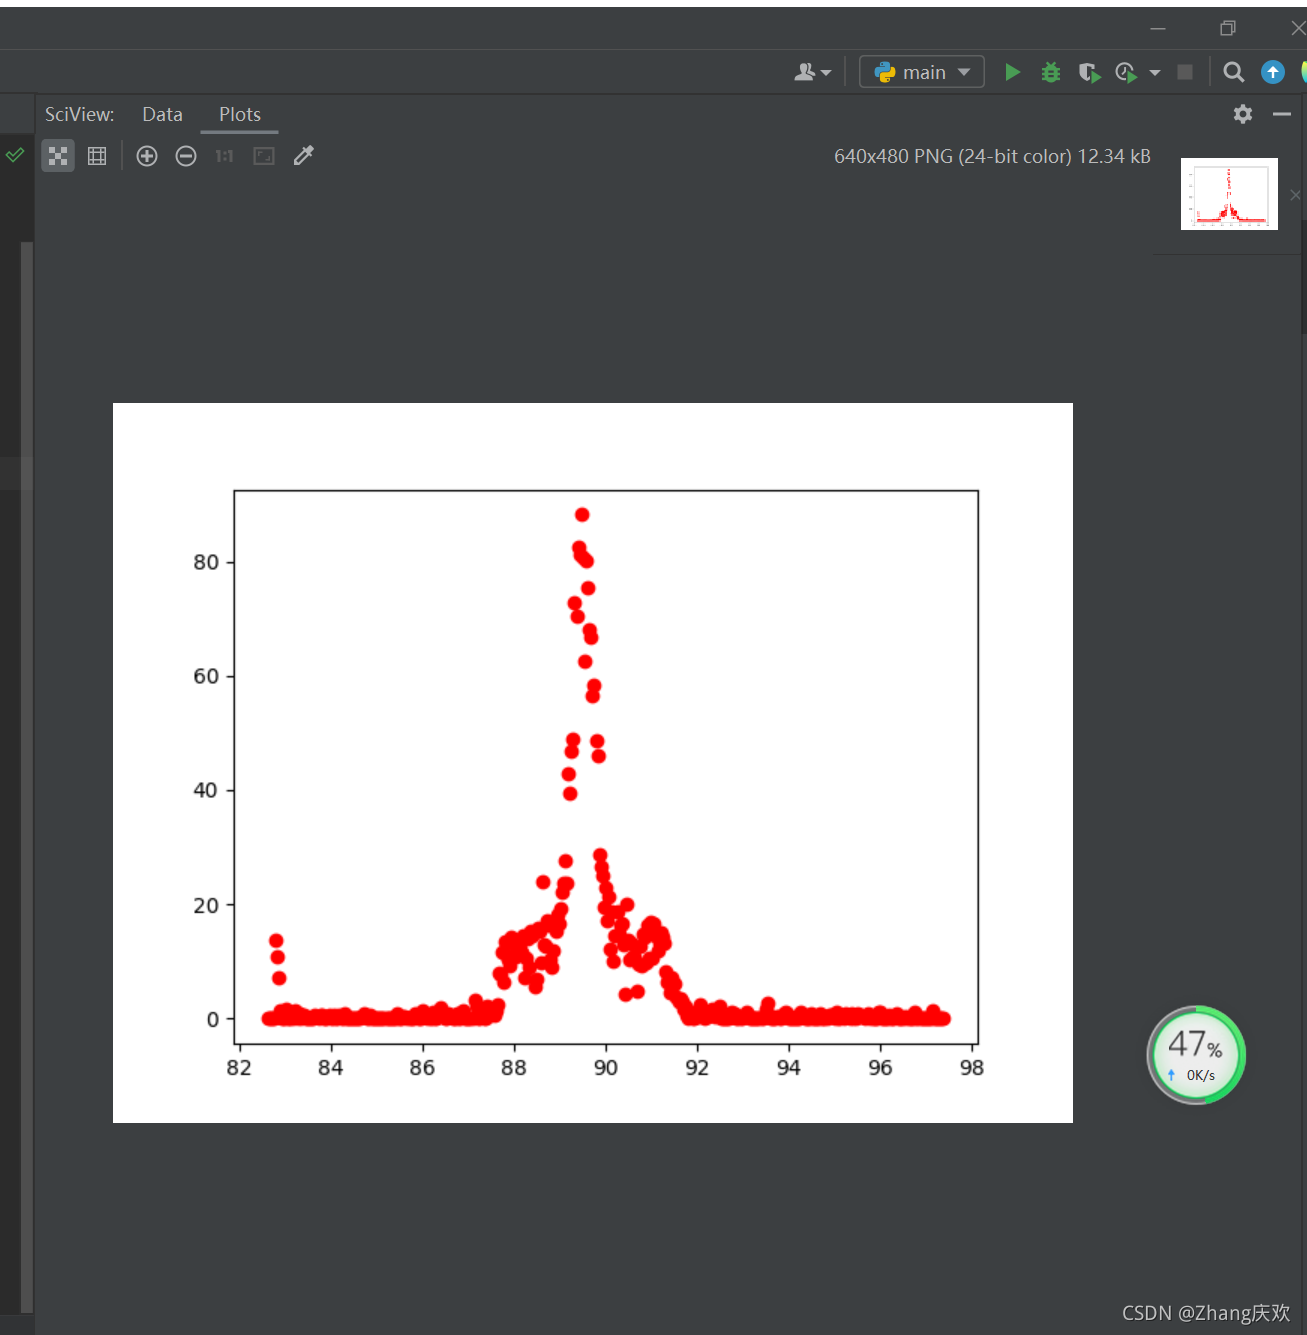This screenshot has width=1307, height=1335.
Task: Select the color eyedropper tool
Action: 303,155
